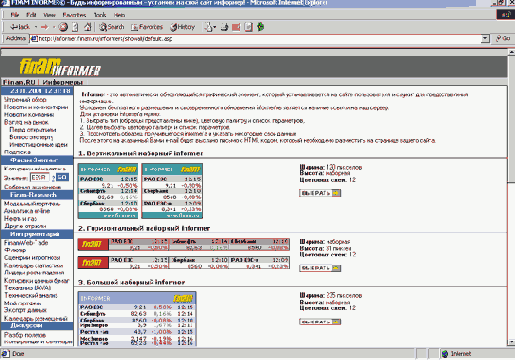The image size is (515, 360).
Task: Stop page loading with Stop icon
Action: click(63, 27)
